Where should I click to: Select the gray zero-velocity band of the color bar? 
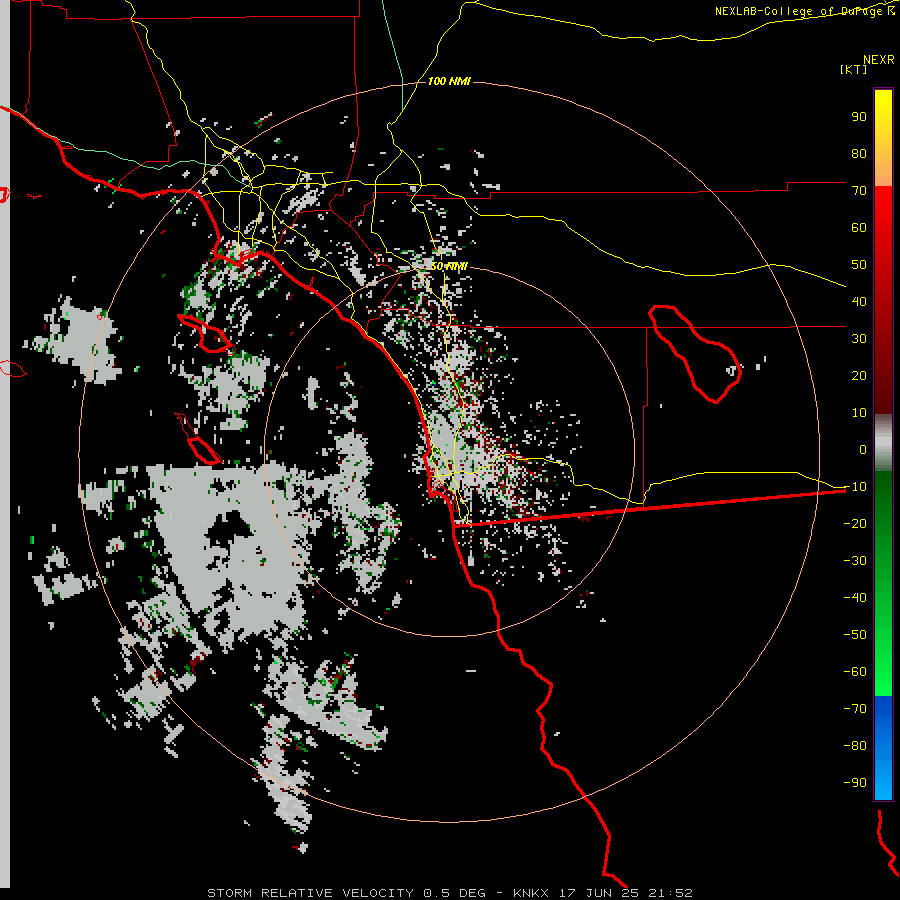pos(883,443)
